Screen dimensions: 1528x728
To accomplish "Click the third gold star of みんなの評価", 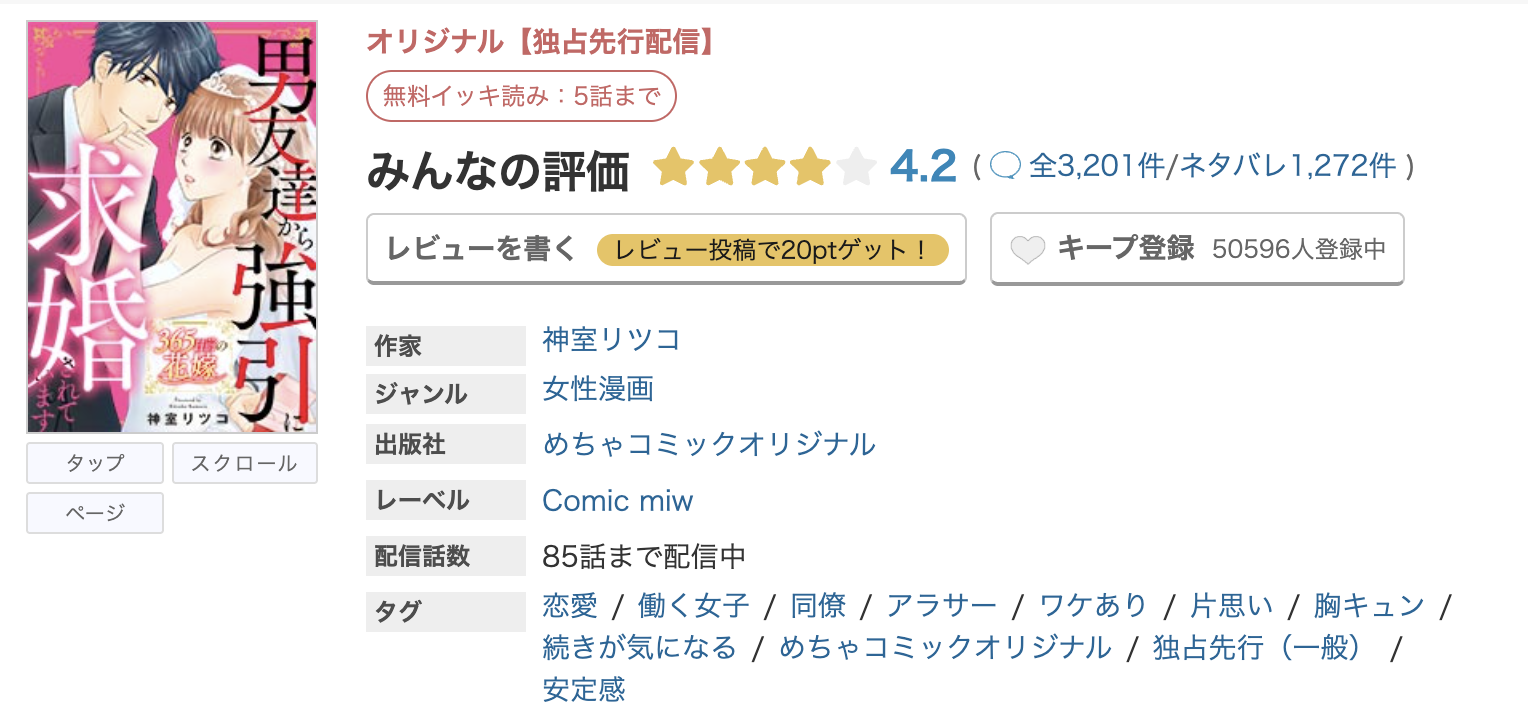I will 764,167.
